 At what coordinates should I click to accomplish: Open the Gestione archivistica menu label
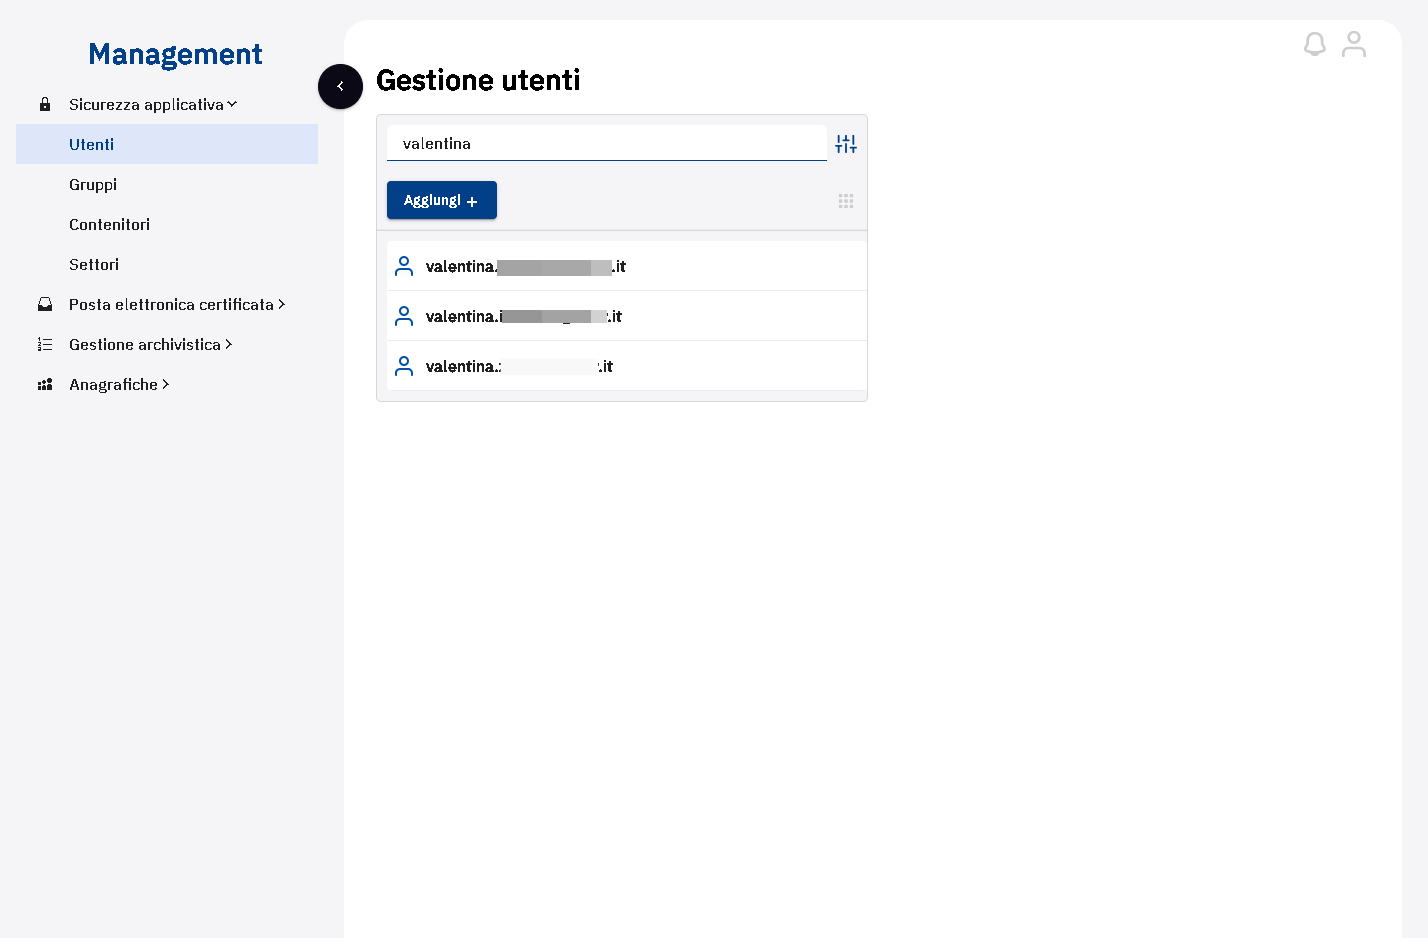pos(145,344)
